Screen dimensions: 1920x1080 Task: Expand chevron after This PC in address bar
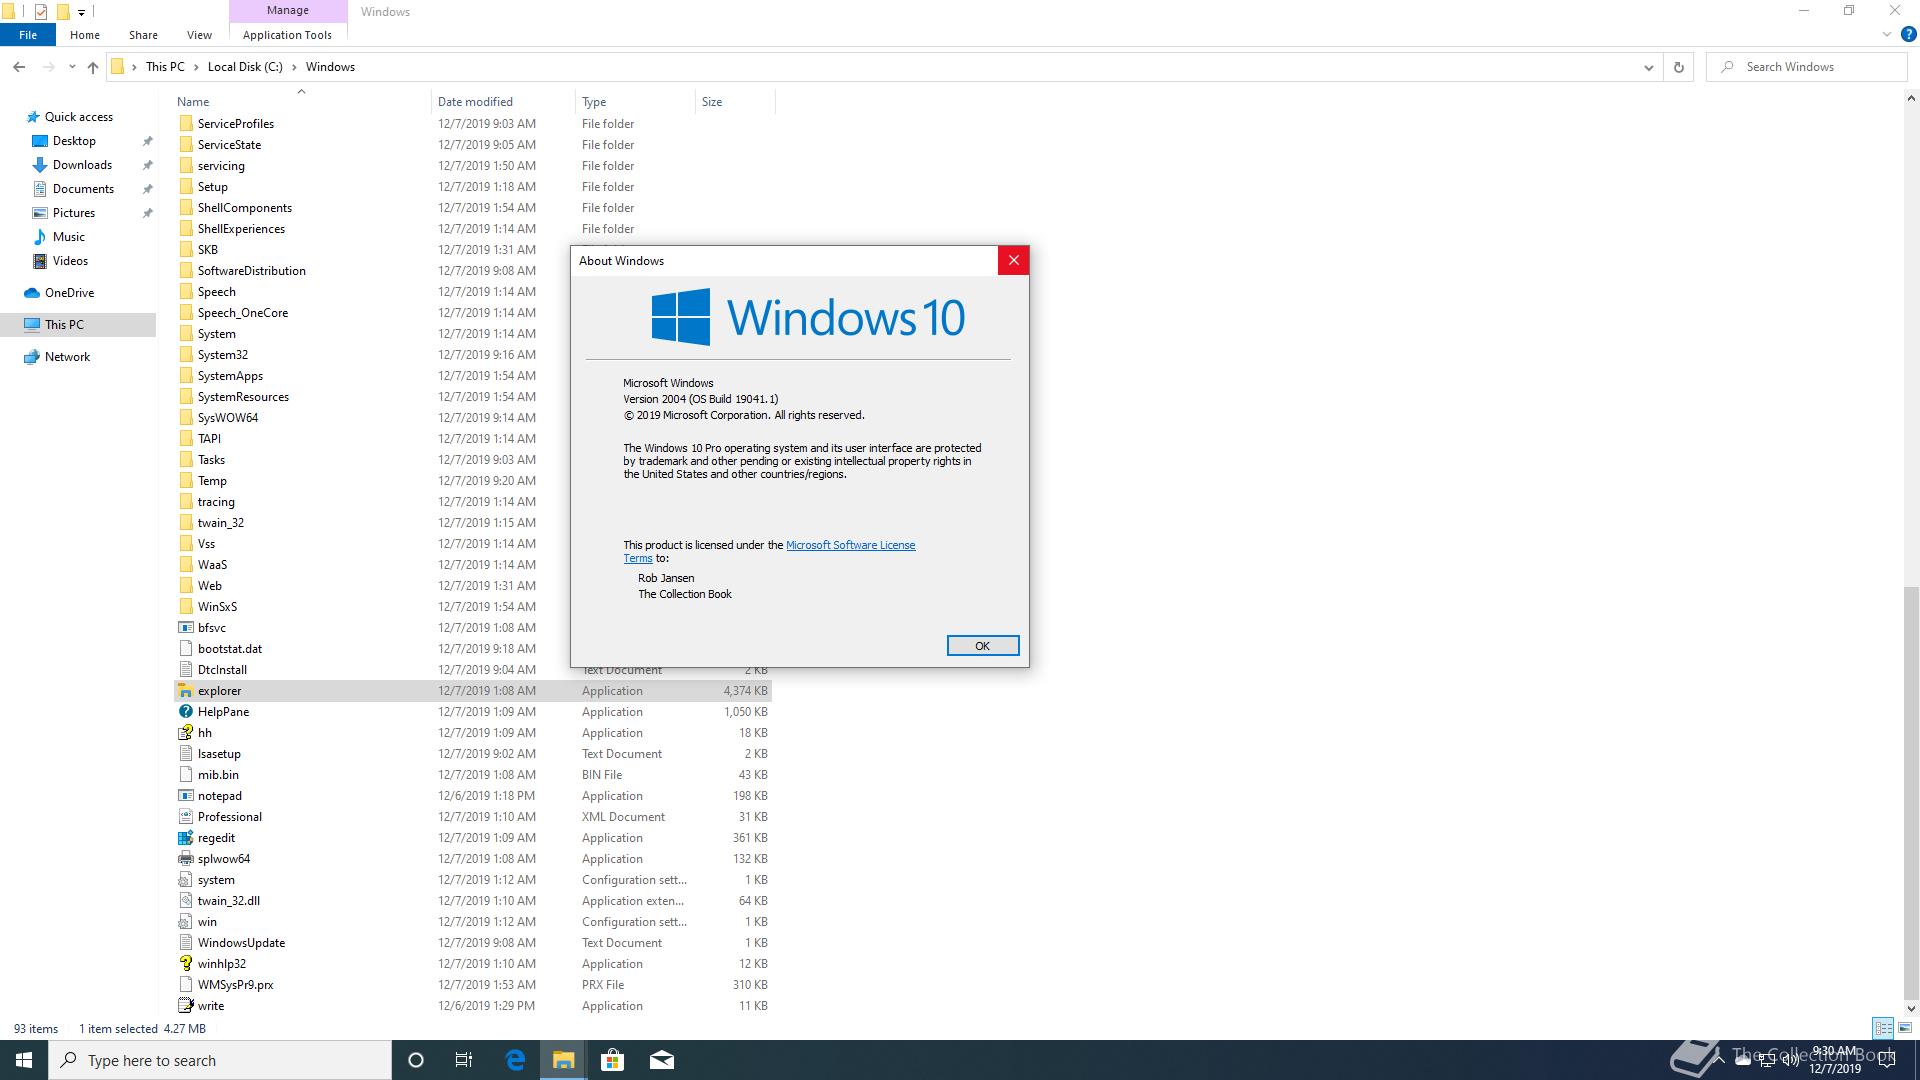[196, 67]
